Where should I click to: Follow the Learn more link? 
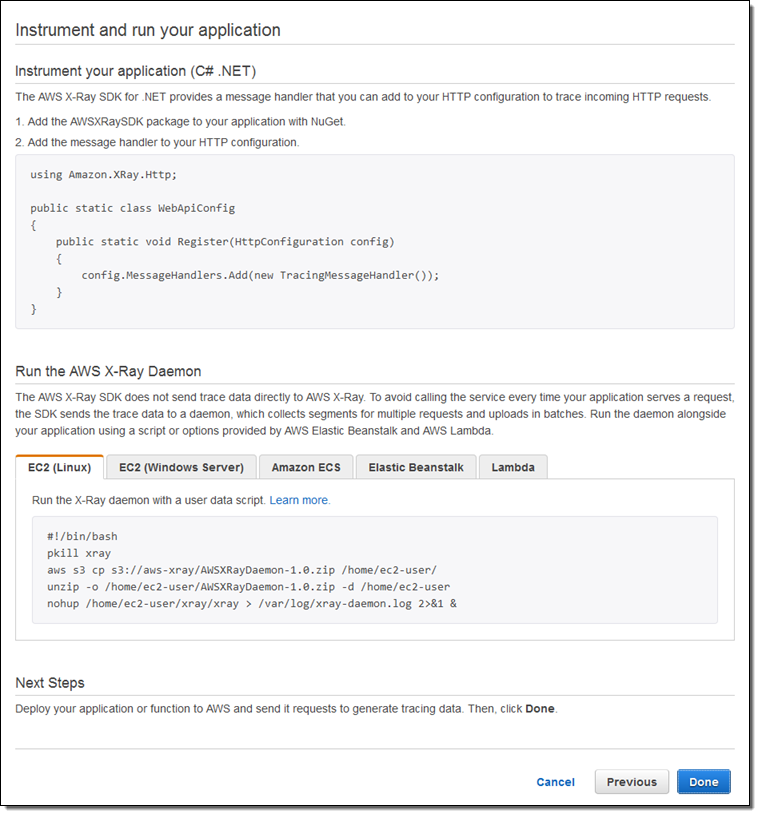point(299,500)
